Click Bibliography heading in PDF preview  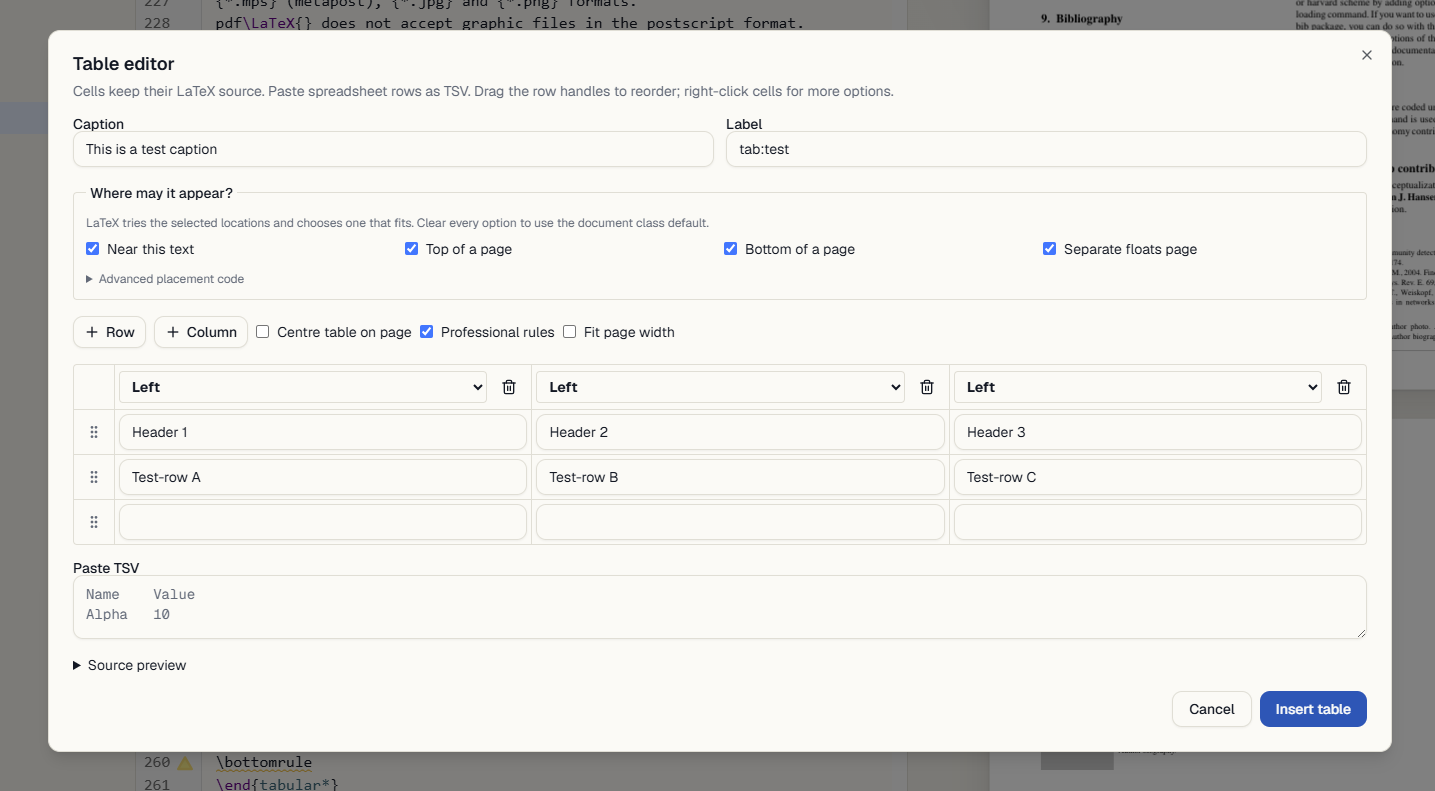(1082, 19)
